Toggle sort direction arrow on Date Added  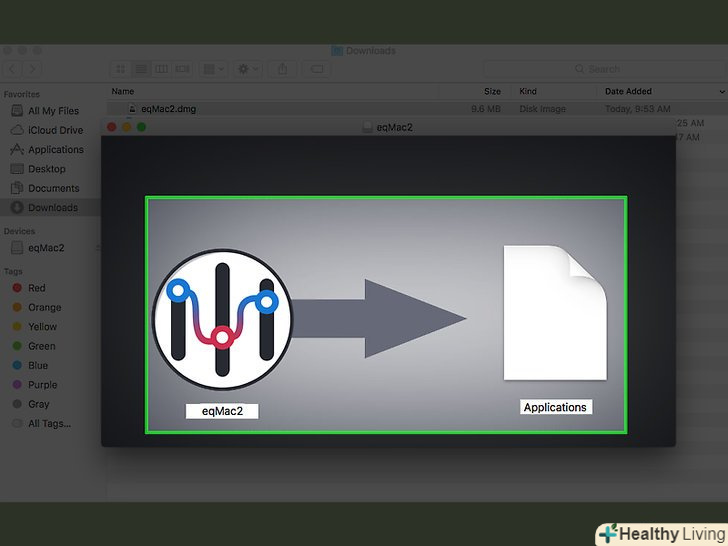722,92
